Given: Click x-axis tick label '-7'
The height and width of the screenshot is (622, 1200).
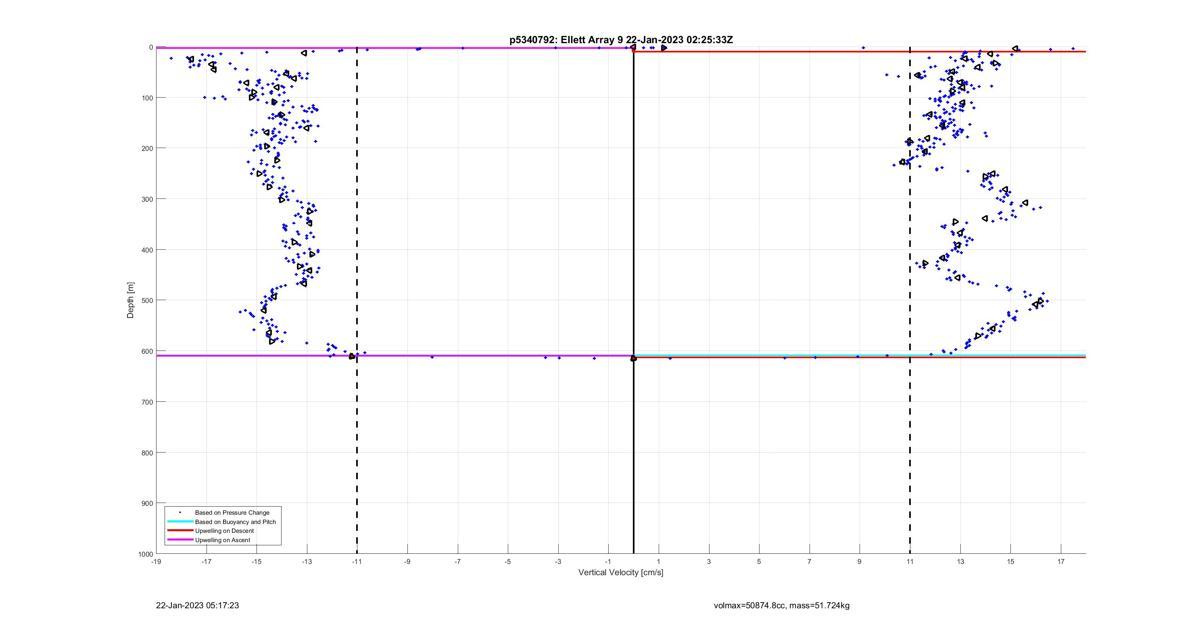Looking at the screenshot, I should 457,561.
